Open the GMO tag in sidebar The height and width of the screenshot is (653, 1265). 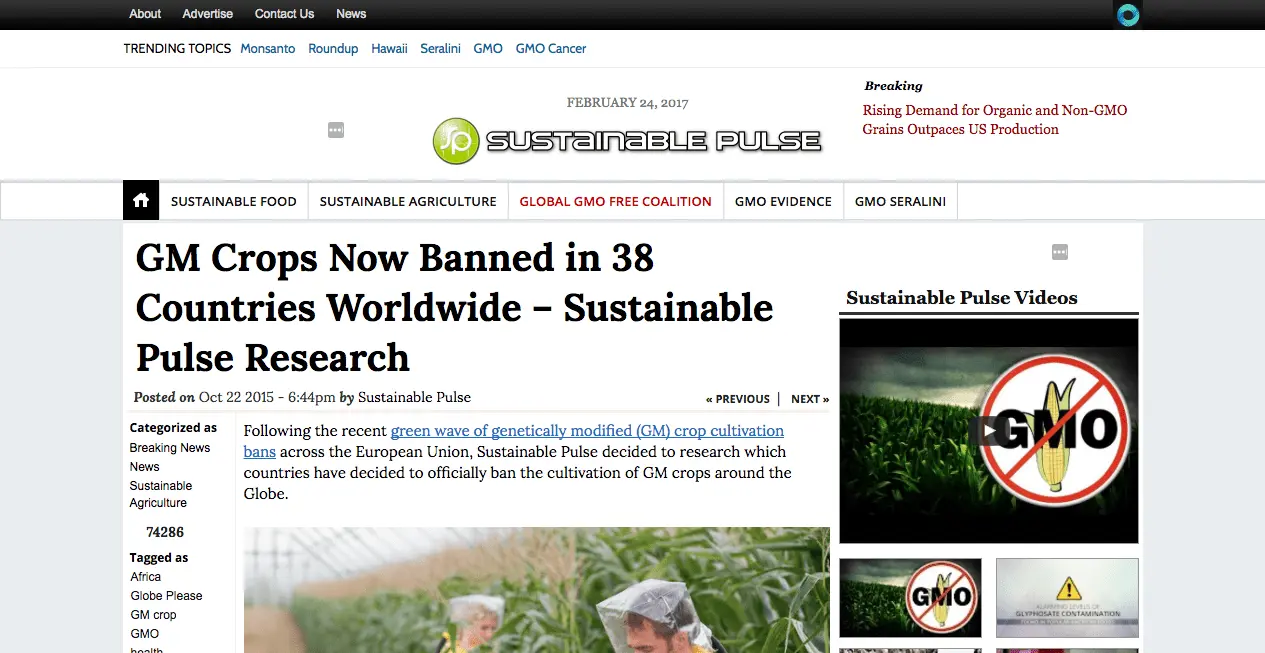[145, 634]
